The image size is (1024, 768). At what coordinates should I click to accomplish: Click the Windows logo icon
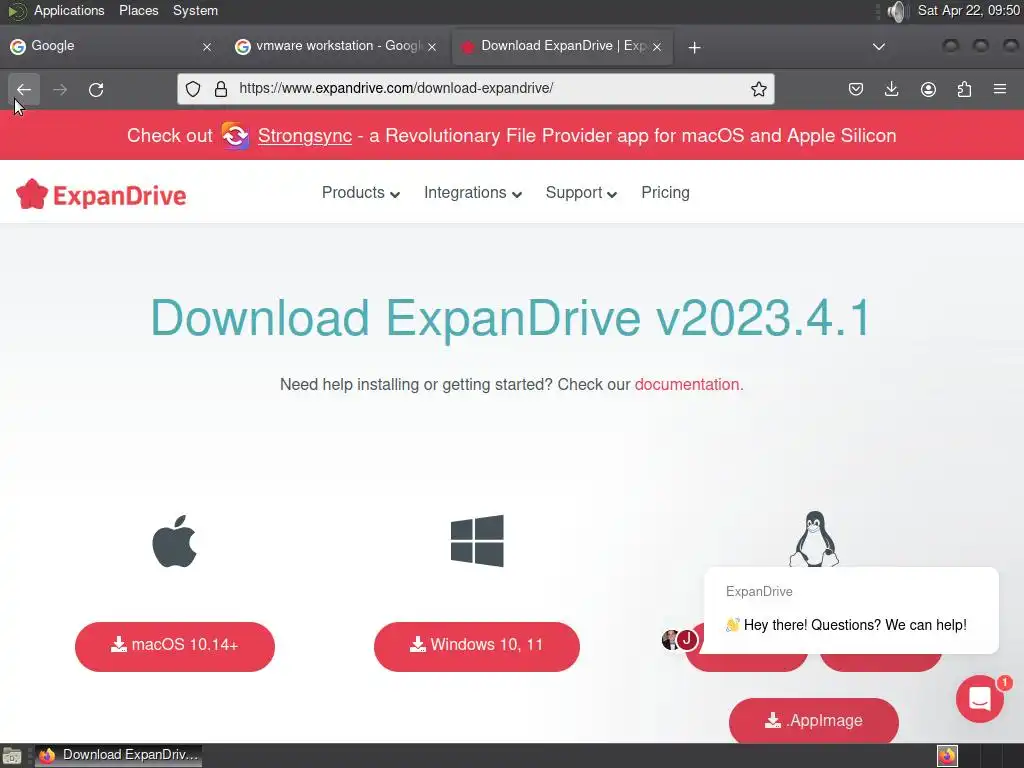coord(477,541)
